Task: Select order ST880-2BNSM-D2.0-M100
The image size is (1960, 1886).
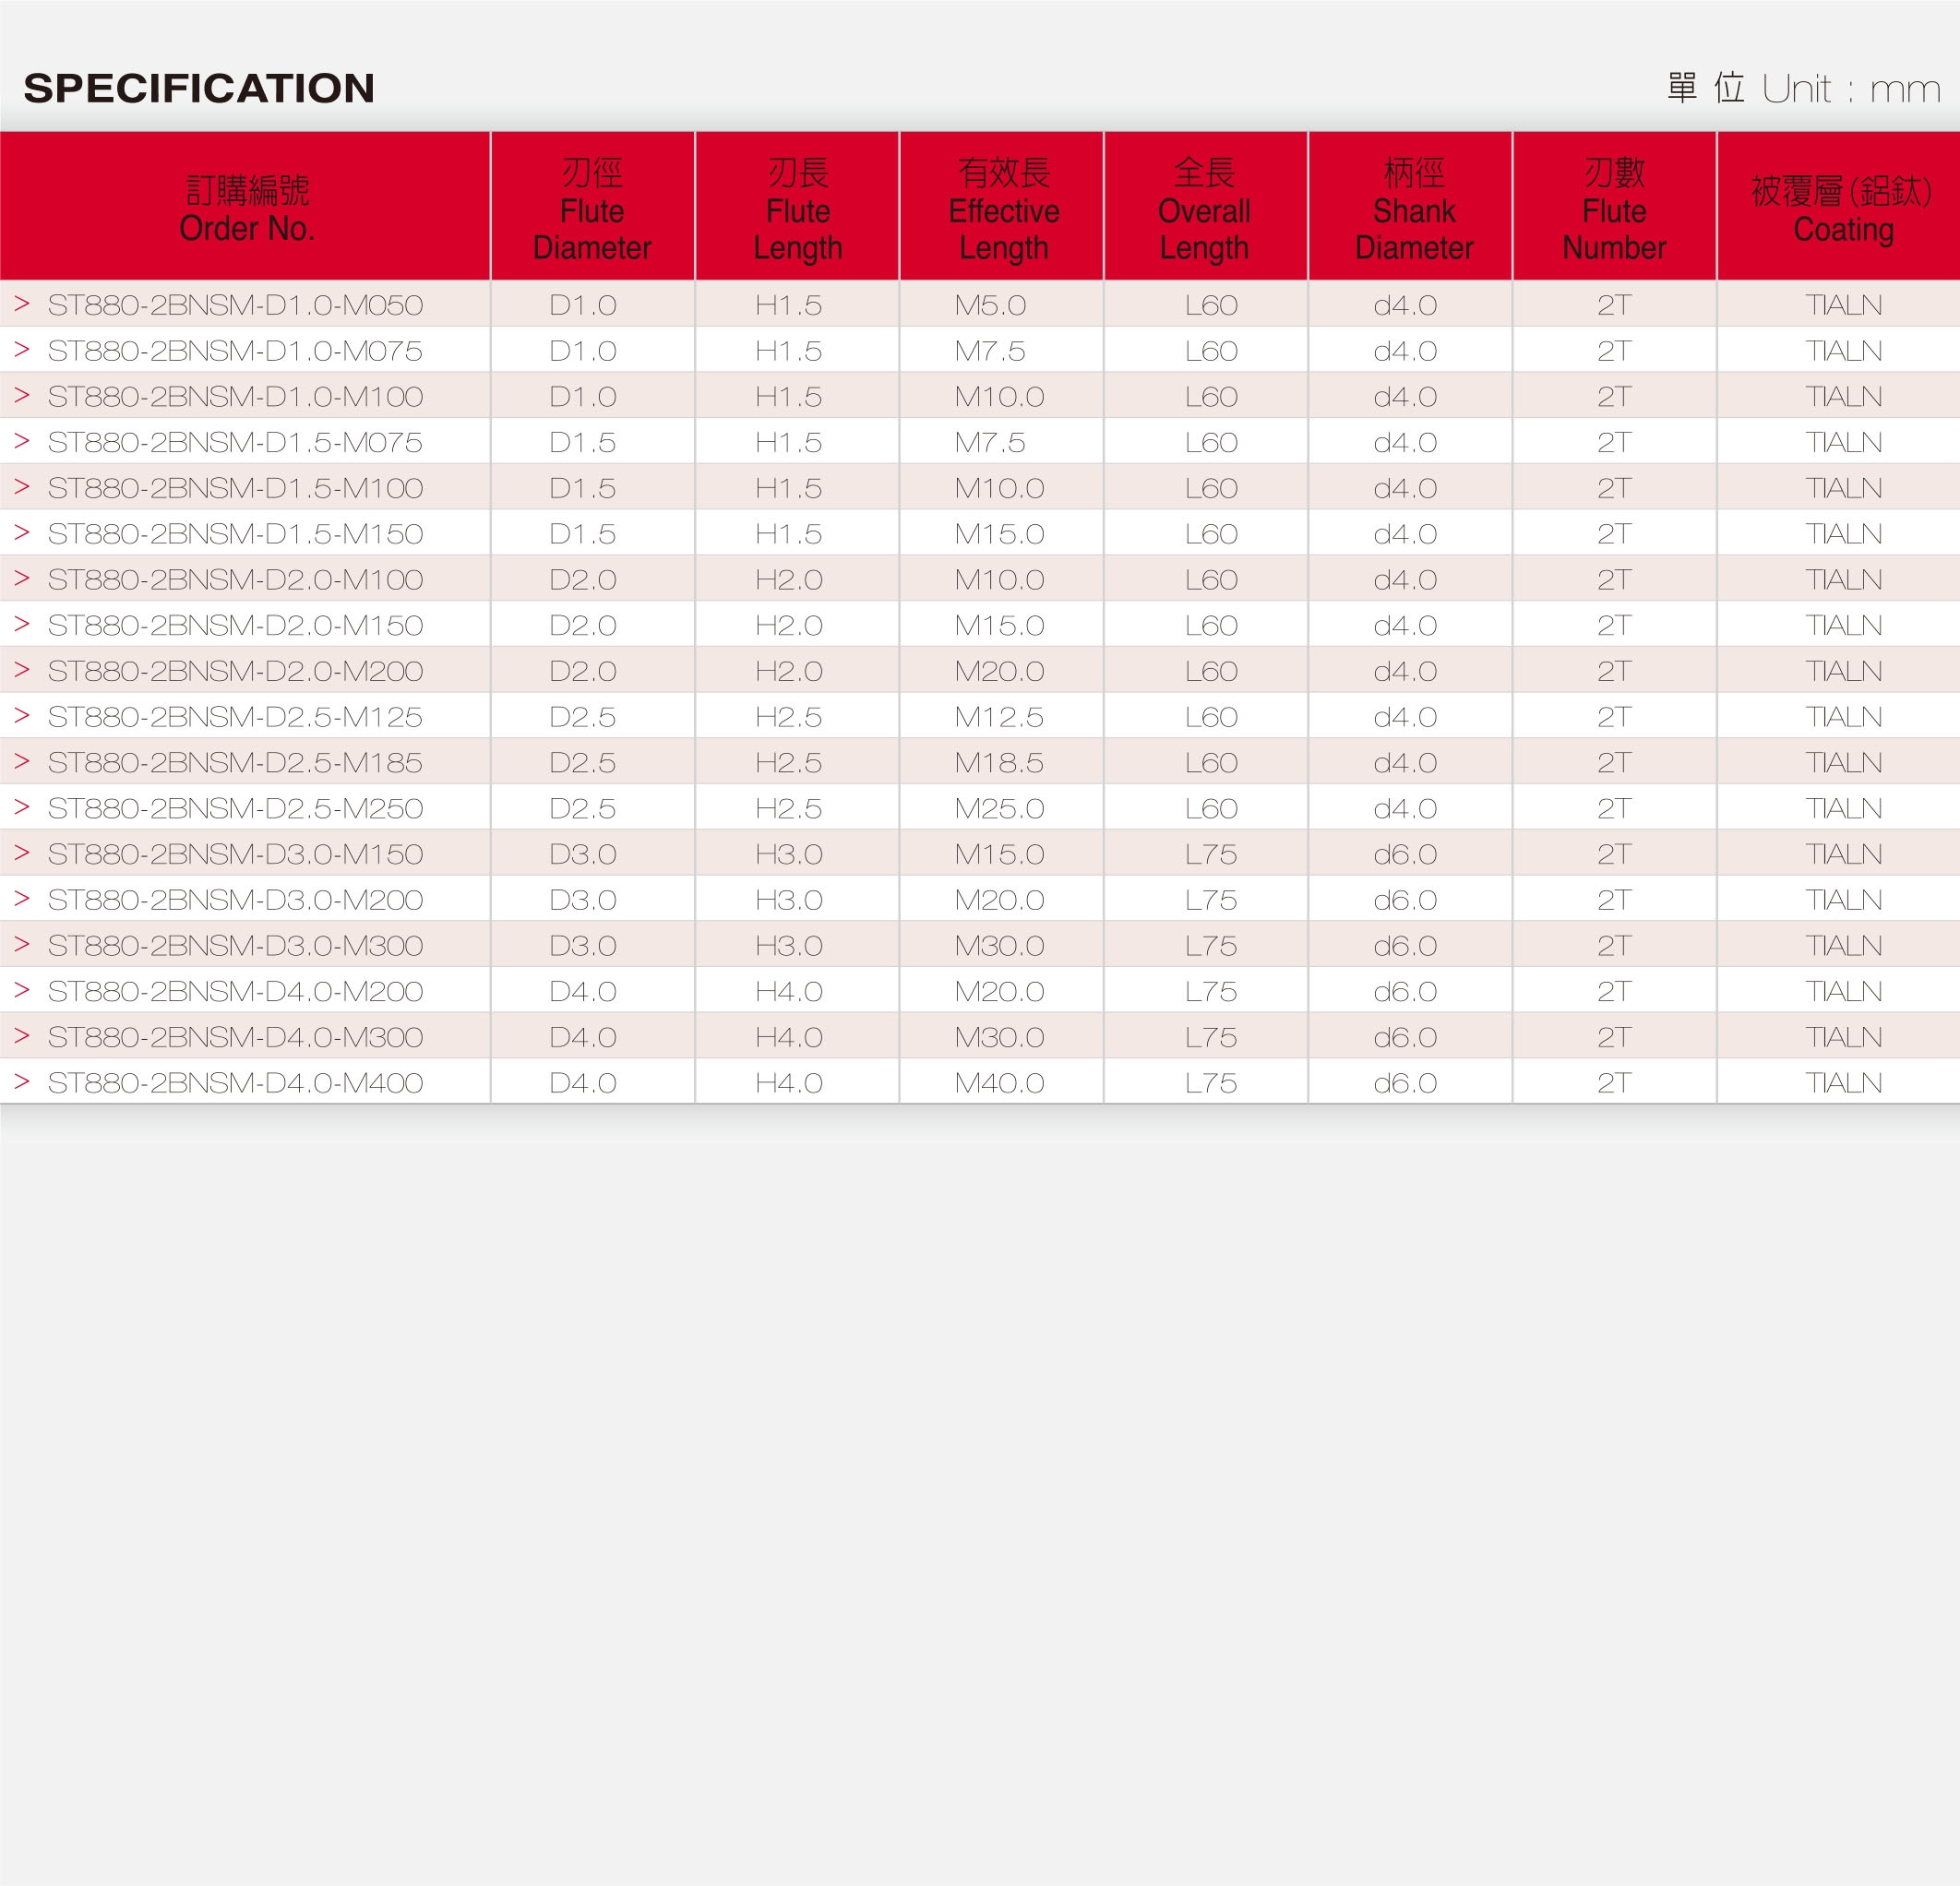Action: tap(235, 579)
